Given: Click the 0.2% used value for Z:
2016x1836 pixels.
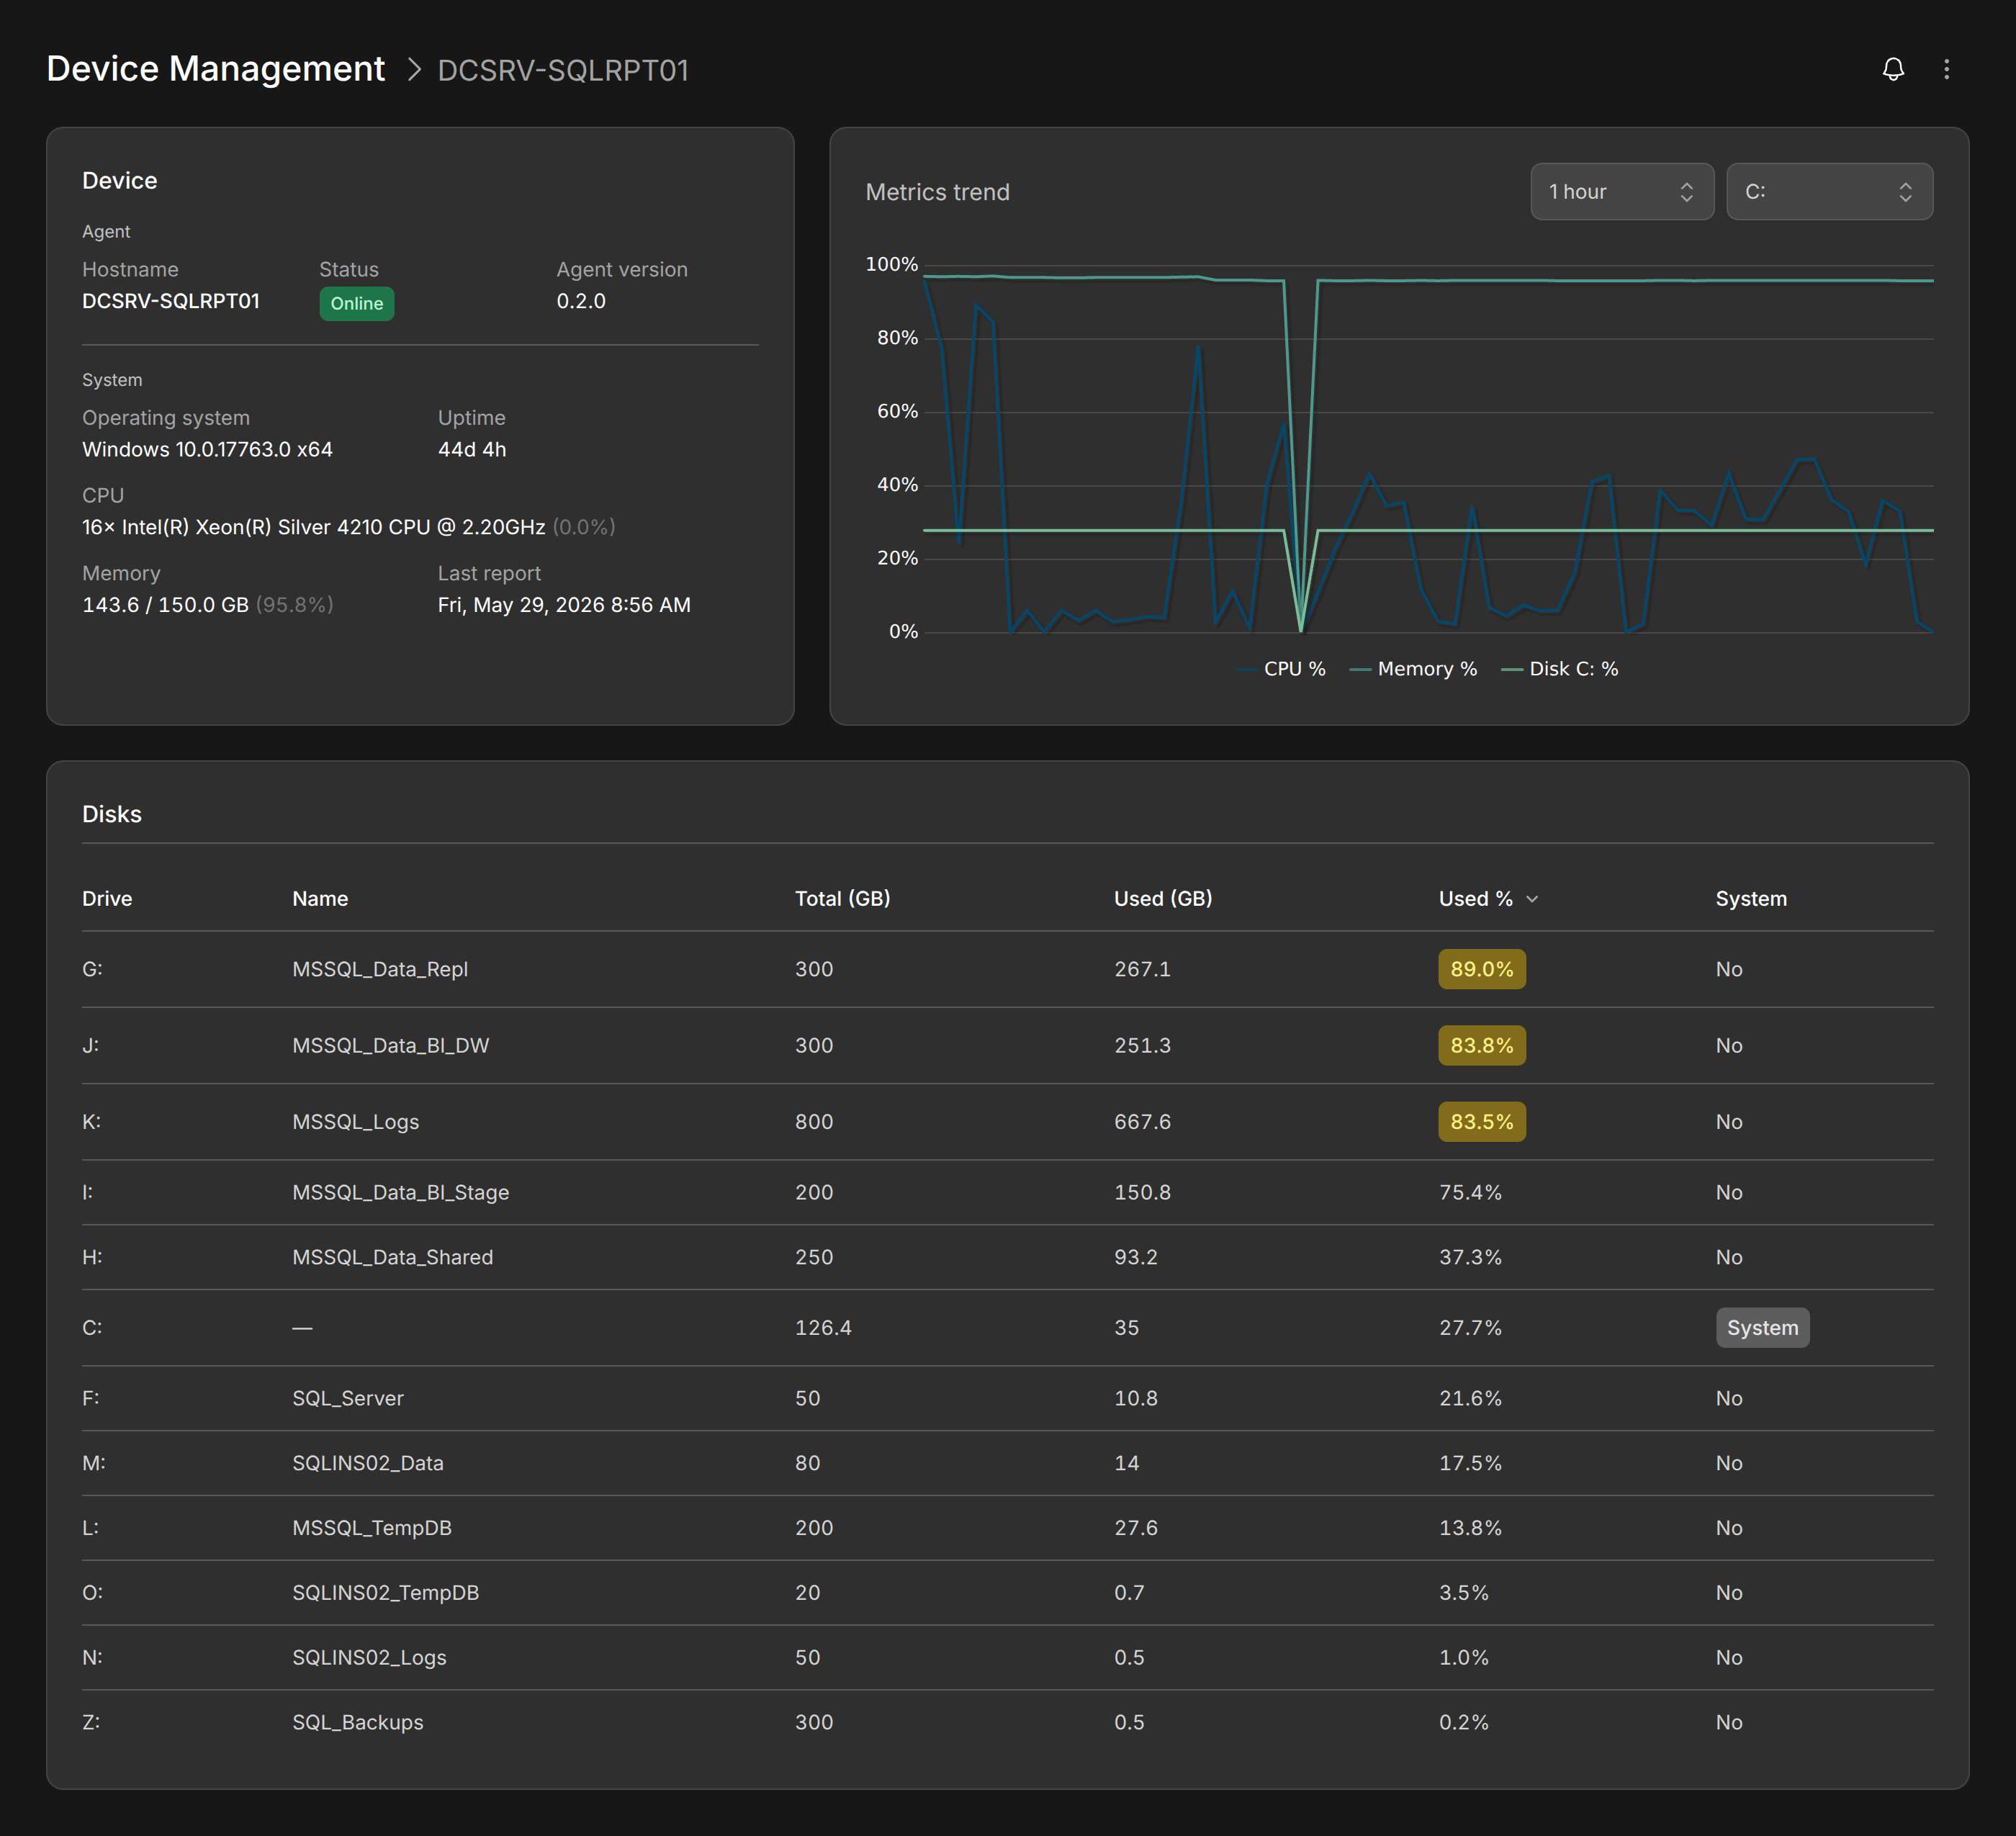Looking at the screenshot, I should pyautogui.click(x=1464, y=1722).
